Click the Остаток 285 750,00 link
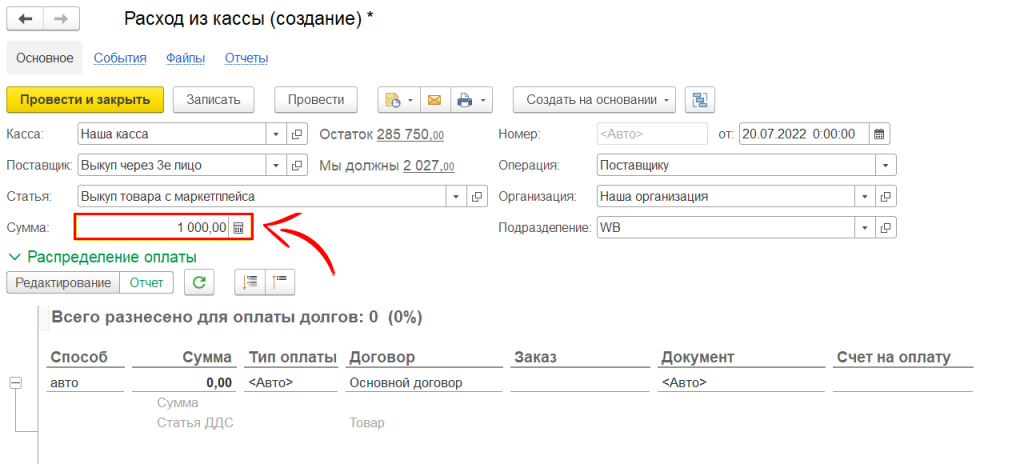 (410, 134)
